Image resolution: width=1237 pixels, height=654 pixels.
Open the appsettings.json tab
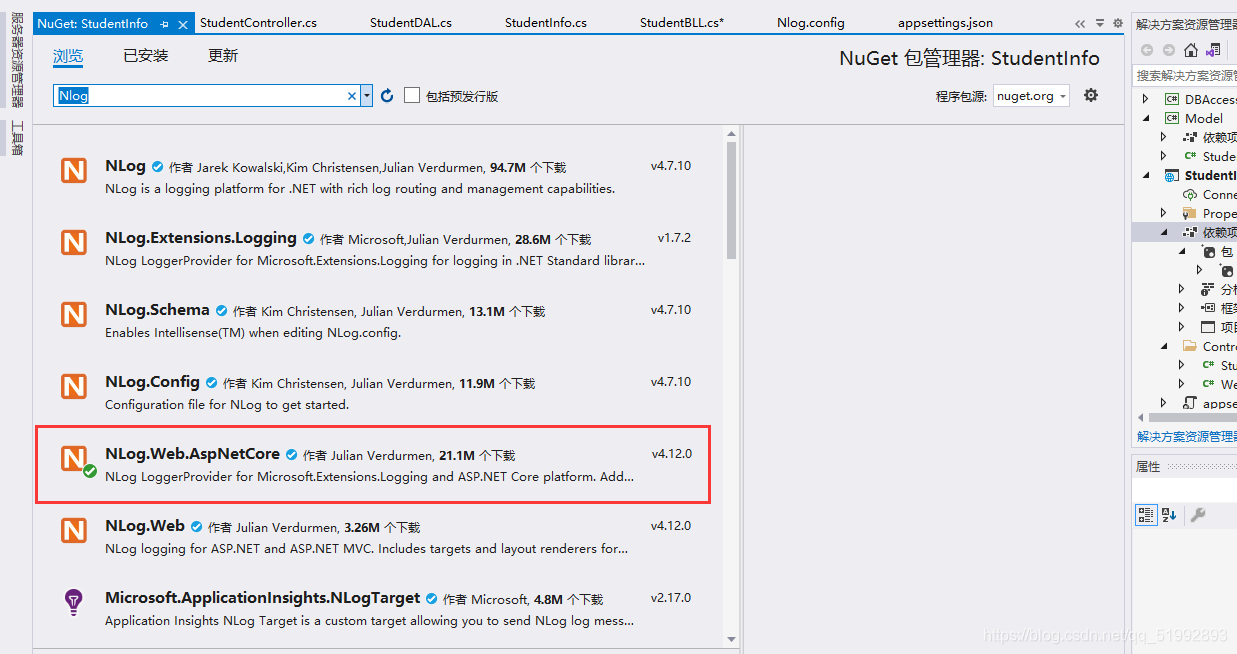(945, 23)
